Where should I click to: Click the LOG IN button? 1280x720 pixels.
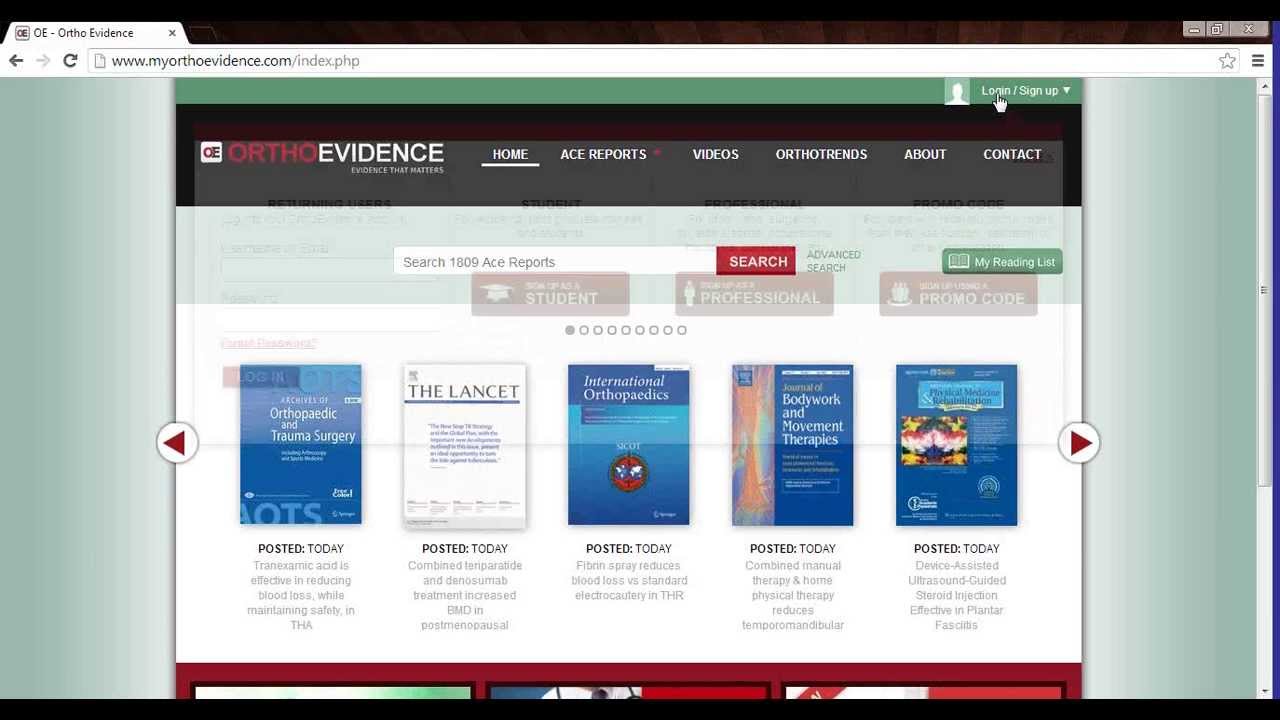262,377
